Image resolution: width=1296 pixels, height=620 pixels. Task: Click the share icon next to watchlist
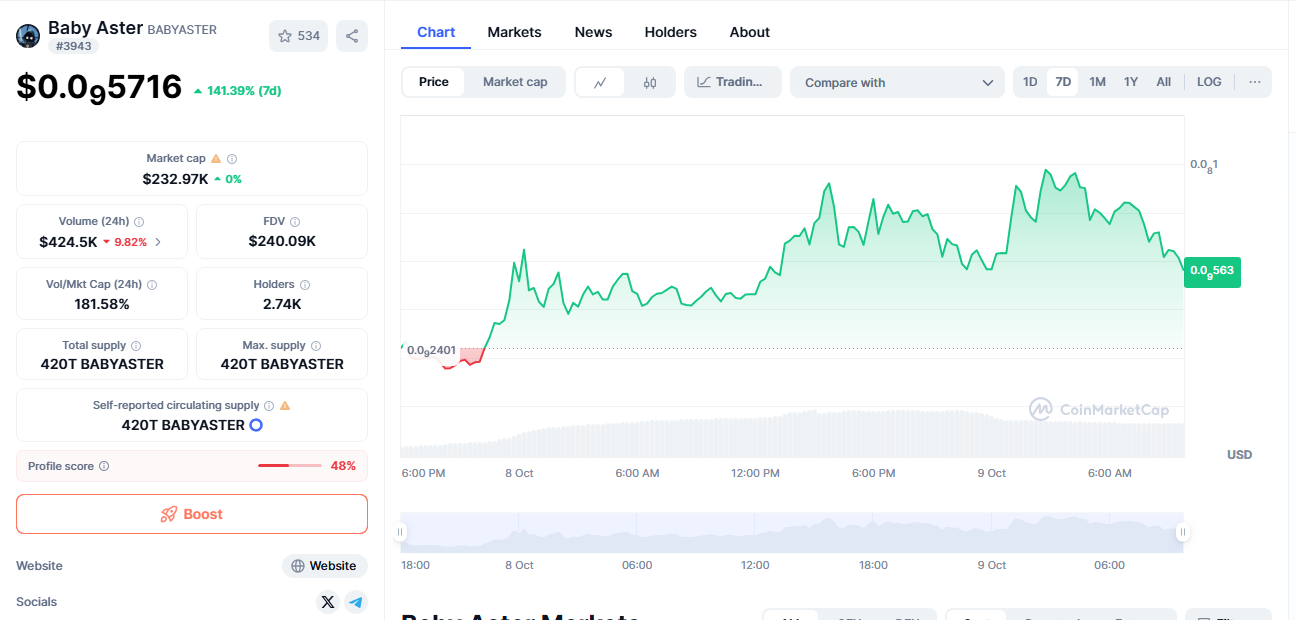tap(352, 36)
